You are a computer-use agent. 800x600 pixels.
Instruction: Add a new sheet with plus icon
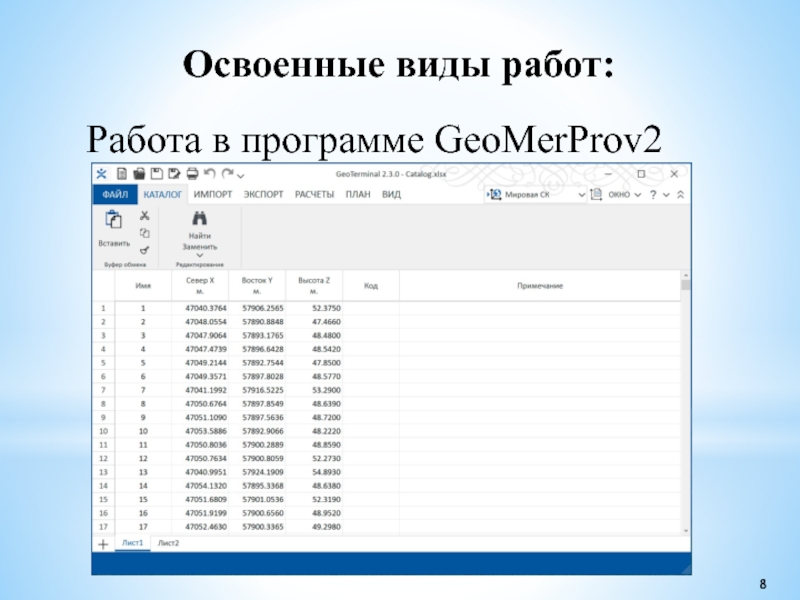pos(103,544)
